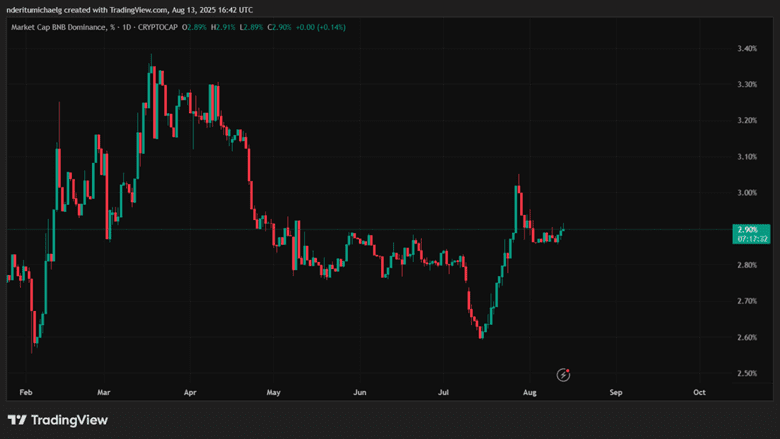Image resolution: width=780 pixels, height=439 pixels.
Task: Click the 07:17:32 bar countdown timer
Action: (751, 239)
